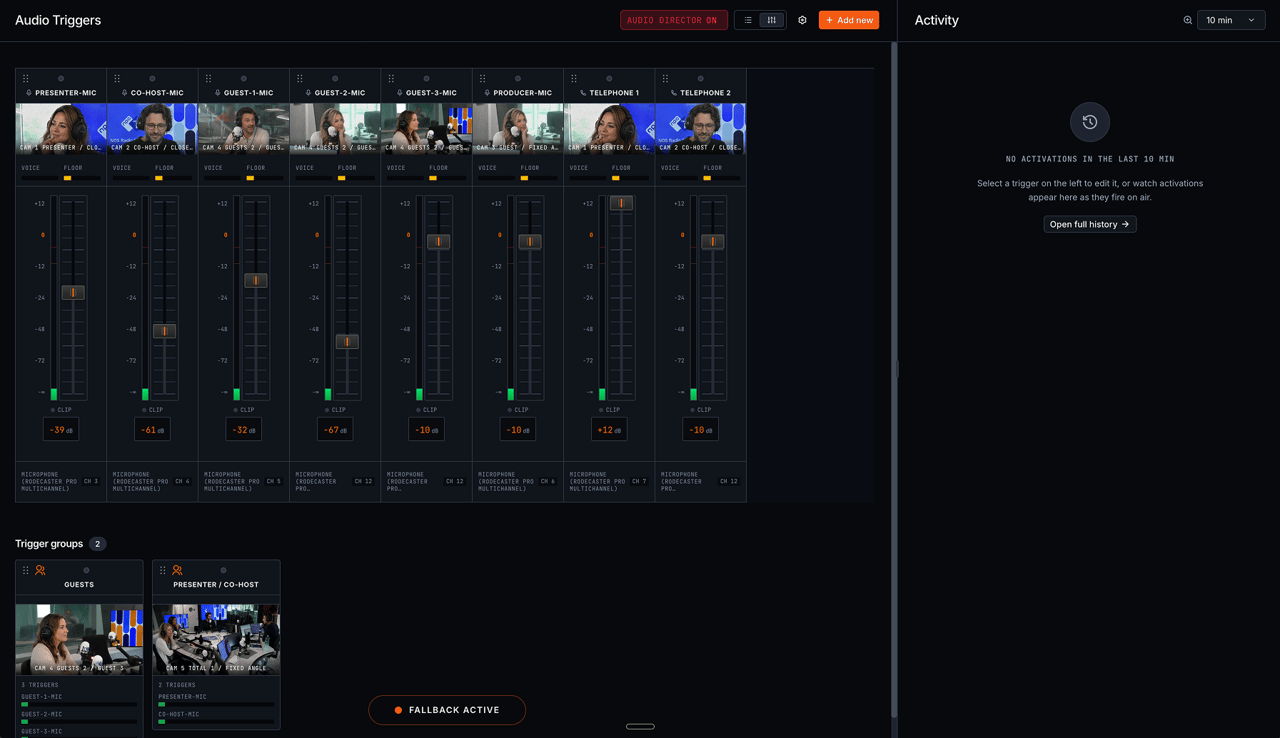This screenshot has height=738, width=1280.
Task: Switch to list view layout
Action: (x=748, y=20)
